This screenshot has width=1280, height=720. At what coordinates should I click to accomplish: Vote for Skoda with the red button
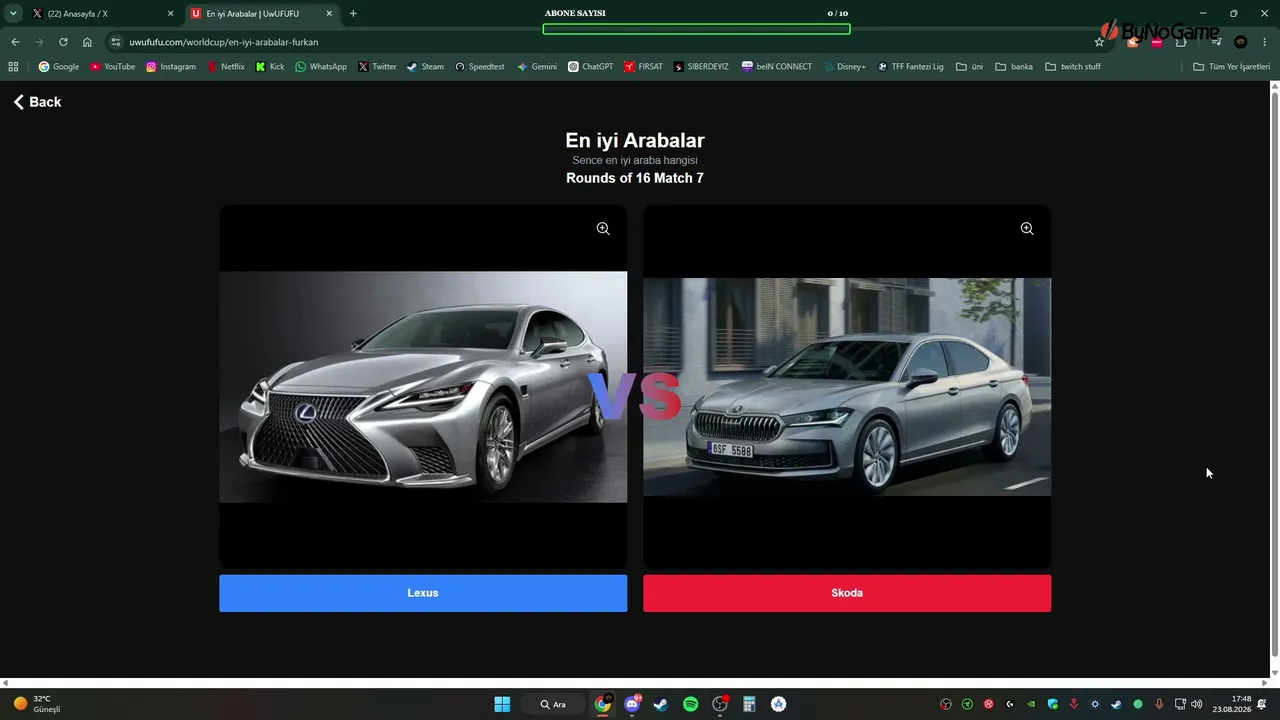(x=847, y=593)
